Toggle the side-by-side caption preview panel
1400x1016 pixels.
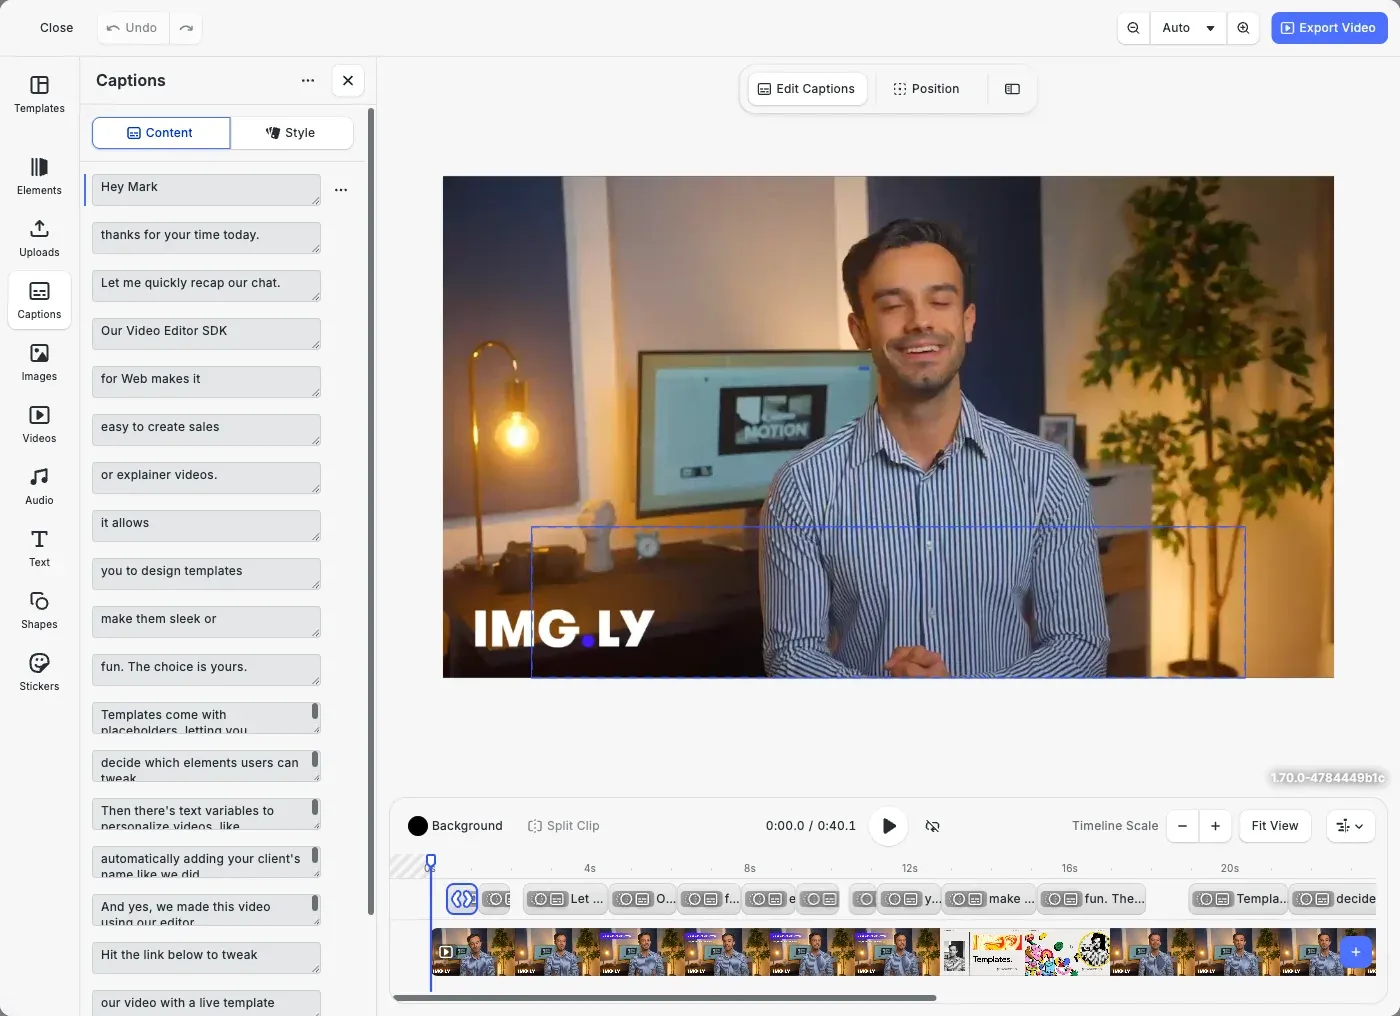pos(1011,88)
